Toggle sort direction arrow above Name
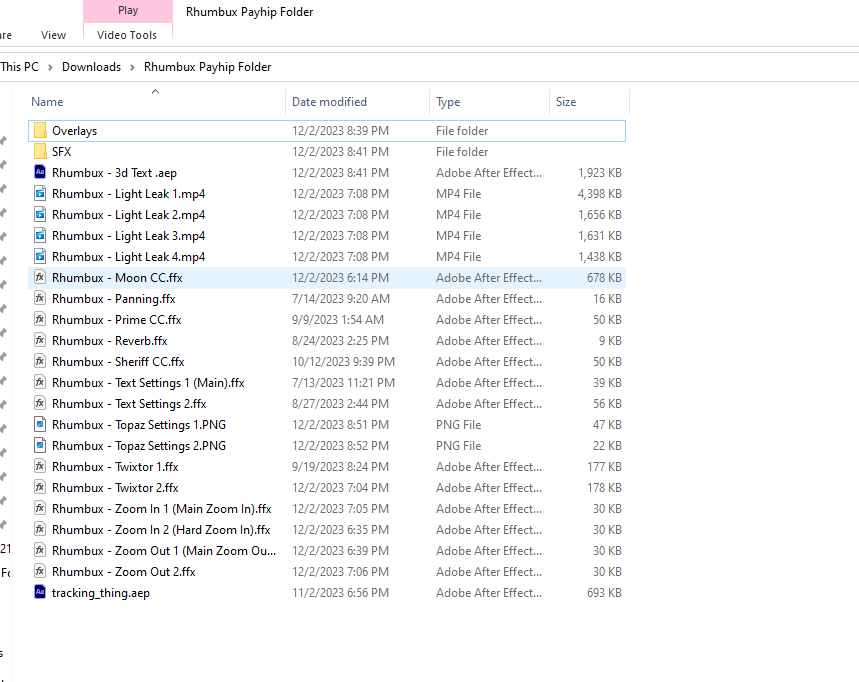This screenshot has height=682, width=859. (x=156, y=92)
